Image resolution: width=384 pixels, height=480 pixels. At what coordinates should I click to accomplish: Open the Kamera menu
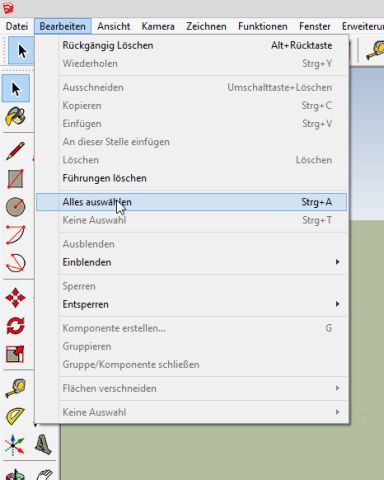click(x=158, y=26)
